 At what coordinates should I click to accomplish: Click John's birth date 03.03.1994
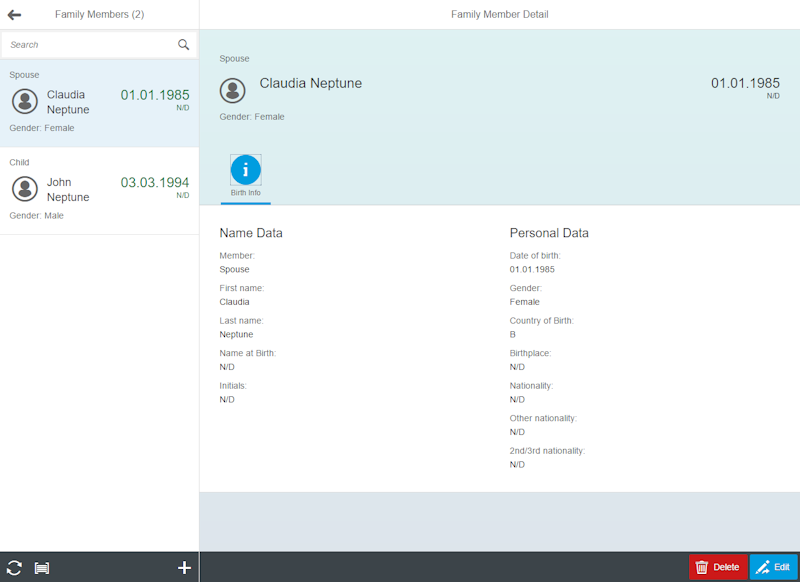click(x=155, y=182)
